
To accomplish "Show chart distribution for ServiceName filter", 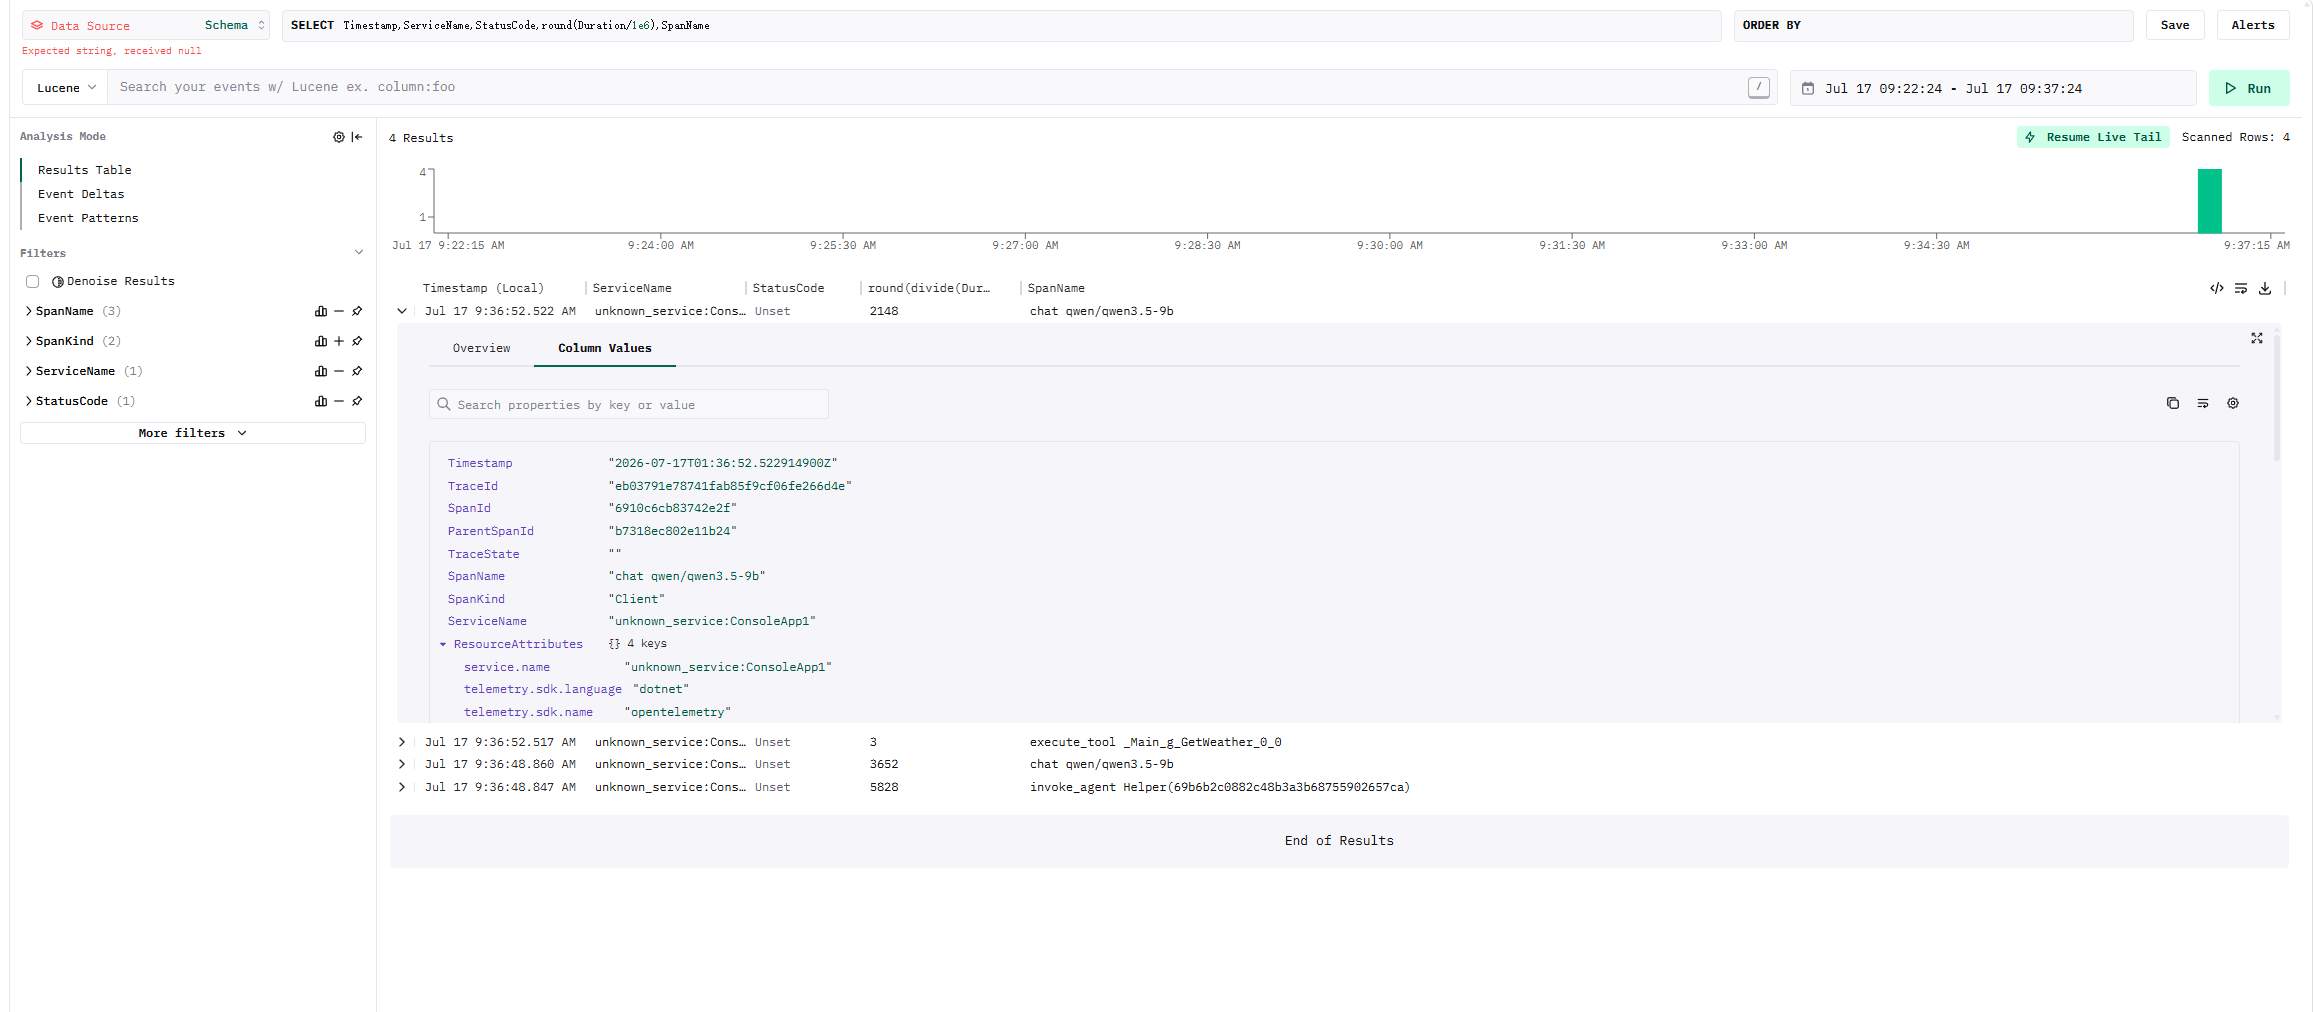I will (321, 372).
